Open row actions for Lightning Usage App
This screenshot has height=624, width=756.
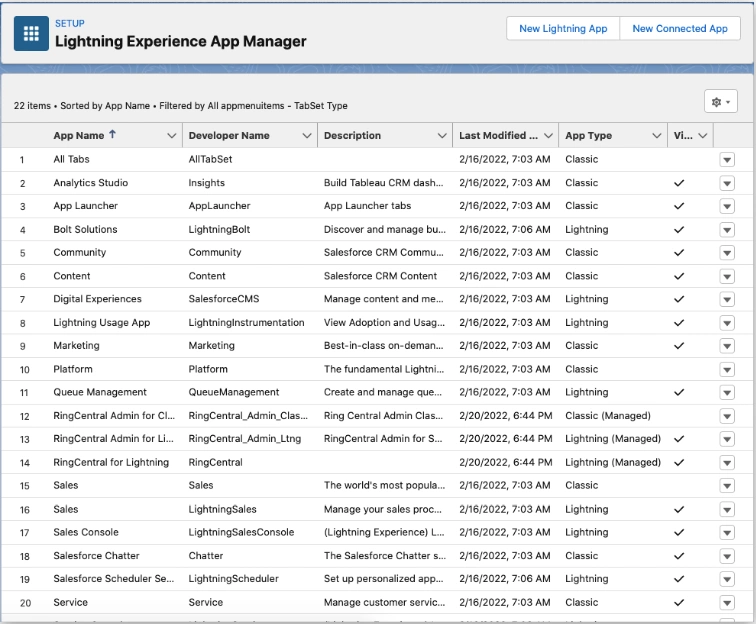(727, 323)
